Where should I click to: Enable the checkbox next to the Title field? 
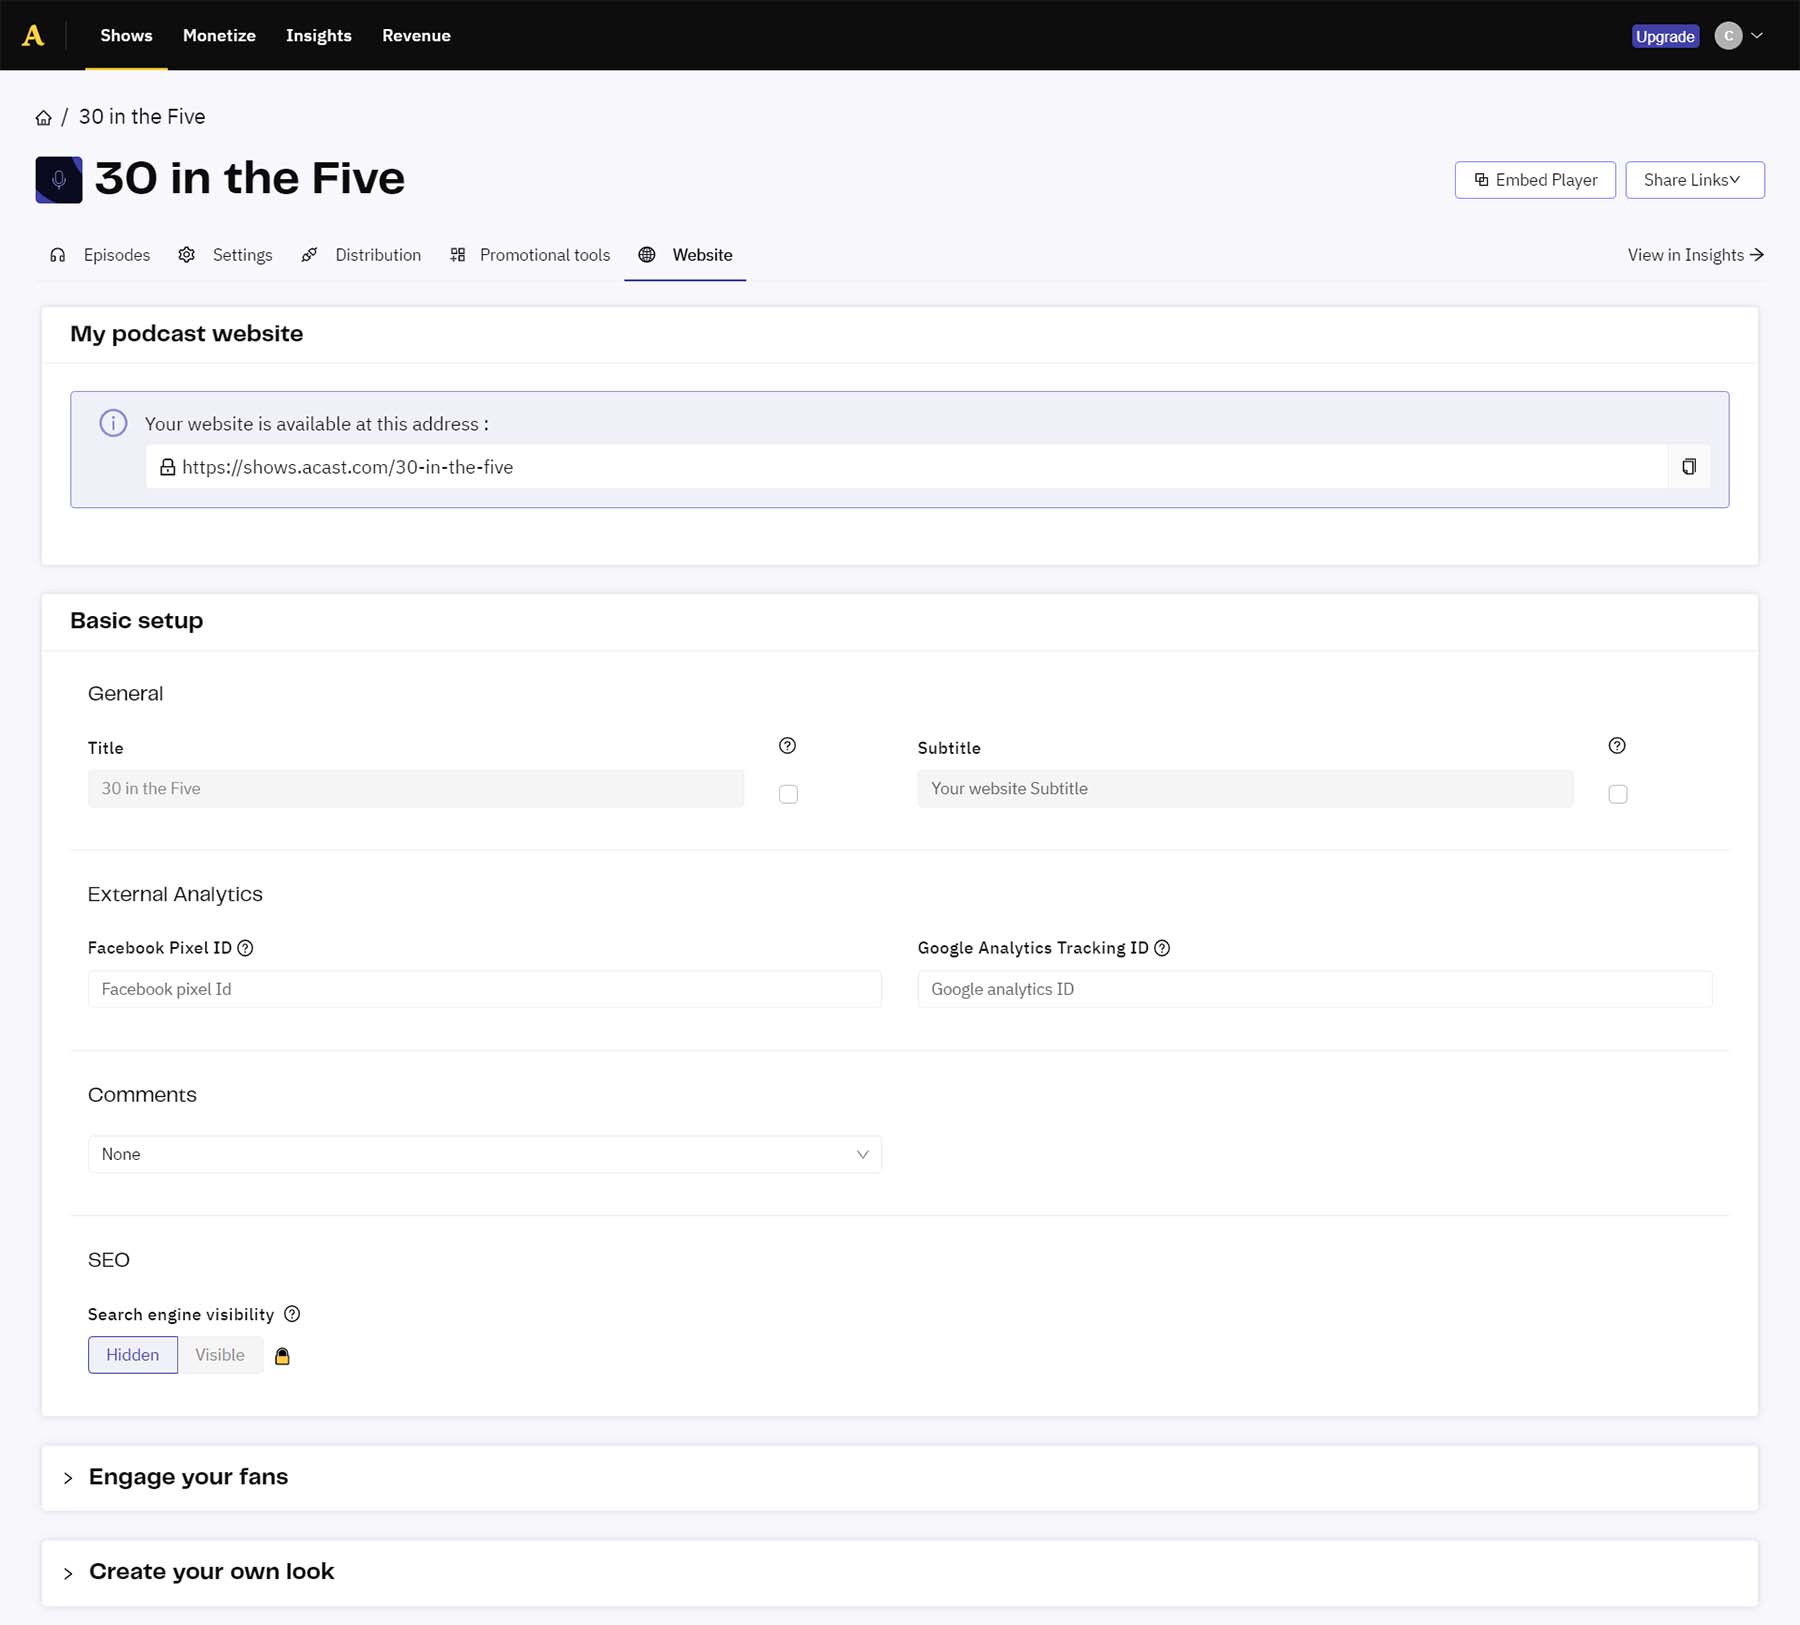pyautogui.click(x=788, y=794)
